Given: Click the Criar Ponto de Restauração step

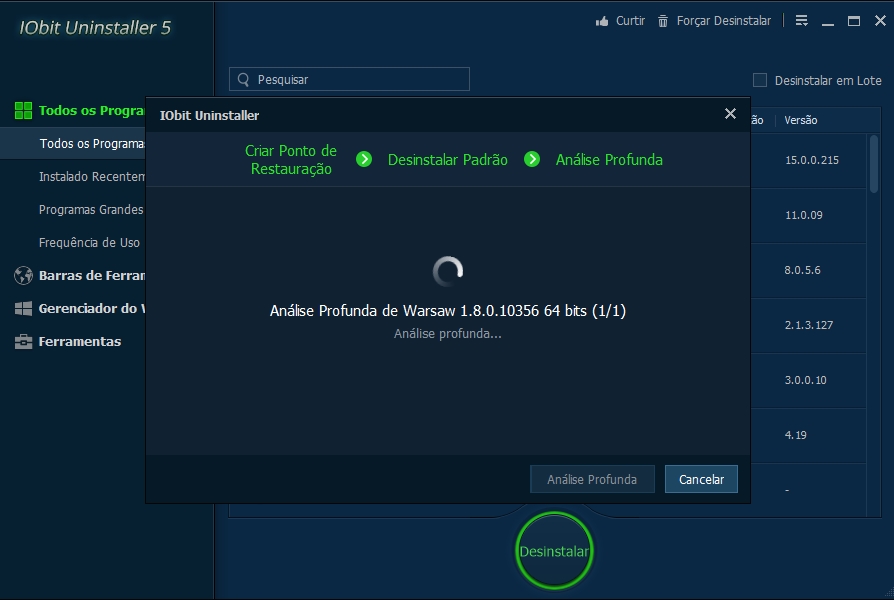Looking at the screenshot, I should coord(291,160).
